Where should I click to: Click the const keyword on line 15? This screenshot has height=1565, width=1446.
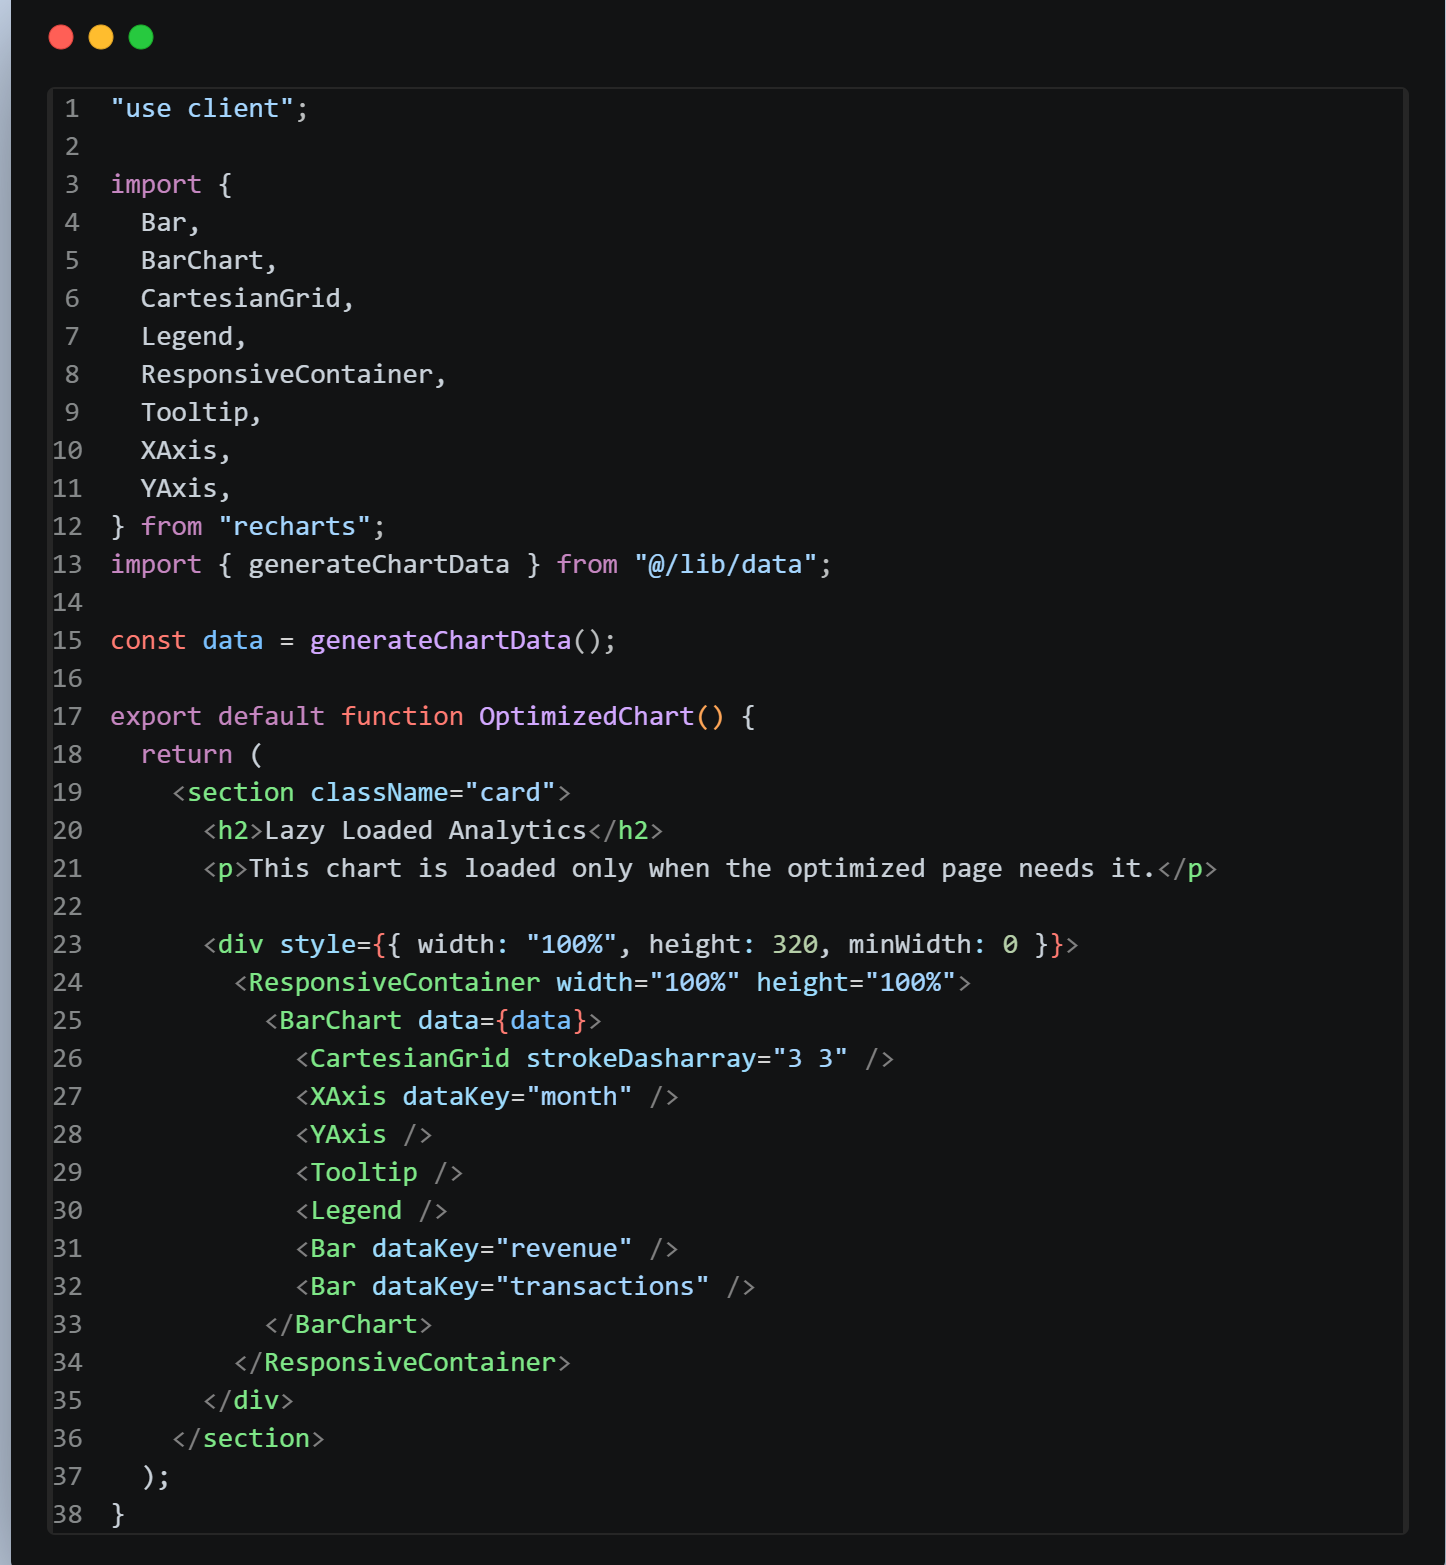(x=148, y=640)
